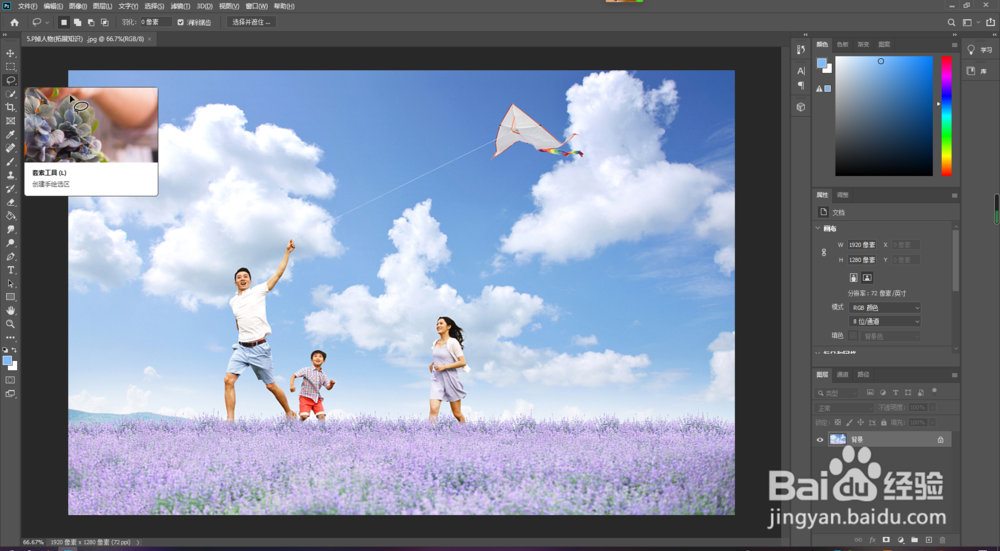The image size is (1000, 551).
Task: Select the Move tool
Action: tap(10, 53)
